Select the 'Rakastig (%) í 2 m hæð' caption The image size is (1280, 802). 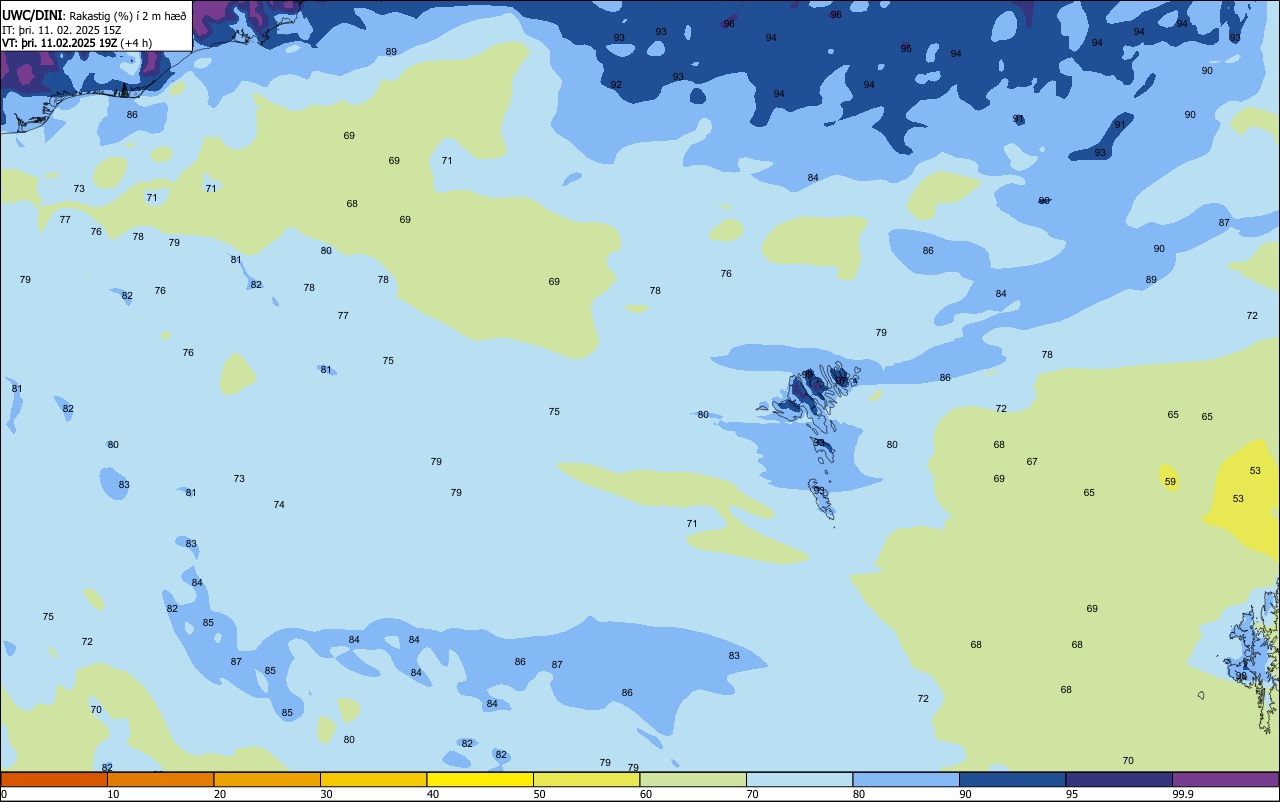(128, 15)
